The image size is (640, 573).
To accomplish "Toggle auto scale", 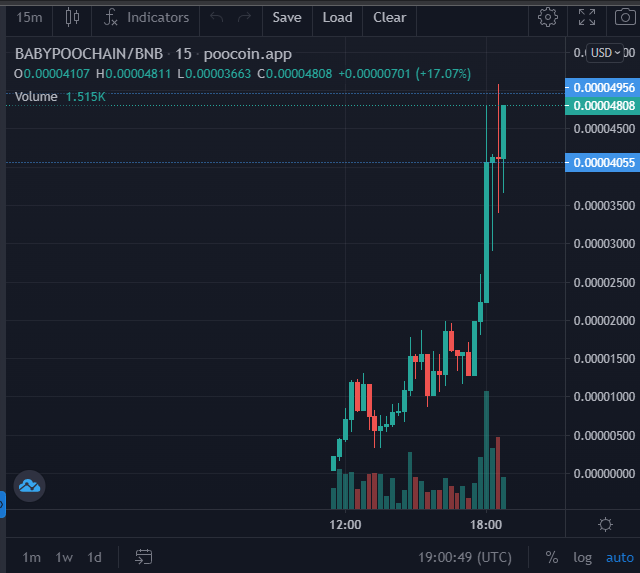I will [620, 557].
